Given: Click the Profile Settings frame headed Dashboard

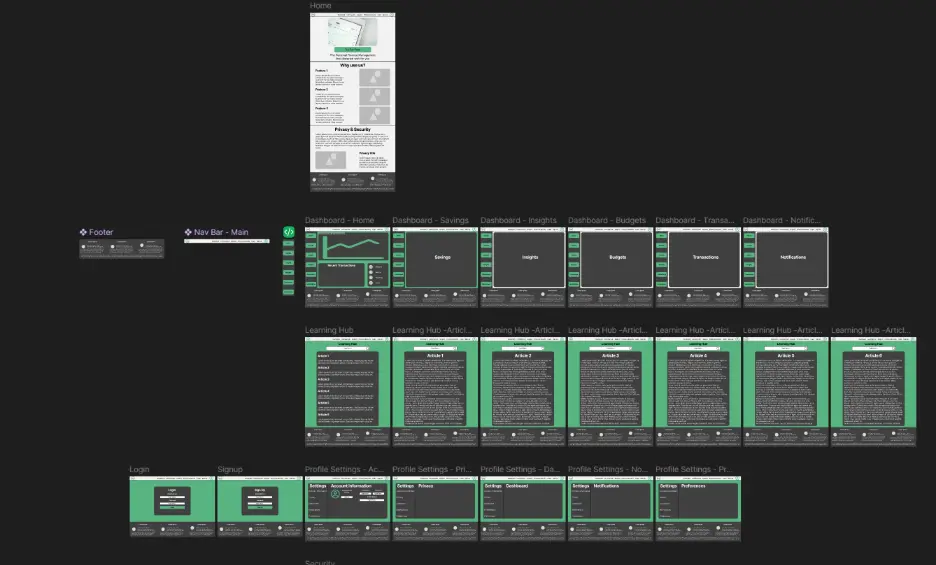Looking at the screenshot, I should 523,509.
